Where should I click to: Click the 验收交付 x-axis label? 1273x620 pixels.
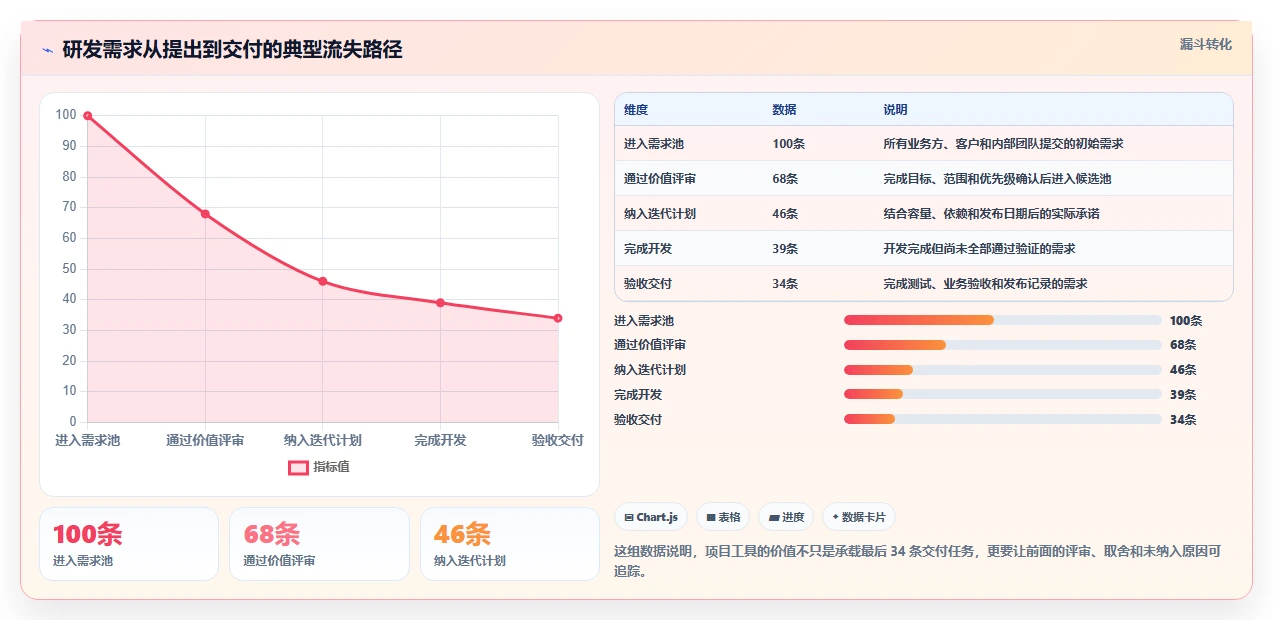point(557,440)
